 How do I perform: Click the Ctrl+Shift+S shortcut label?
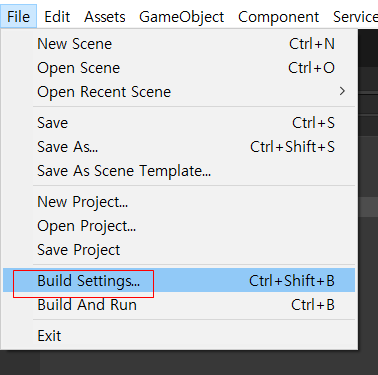pos(292,147)
